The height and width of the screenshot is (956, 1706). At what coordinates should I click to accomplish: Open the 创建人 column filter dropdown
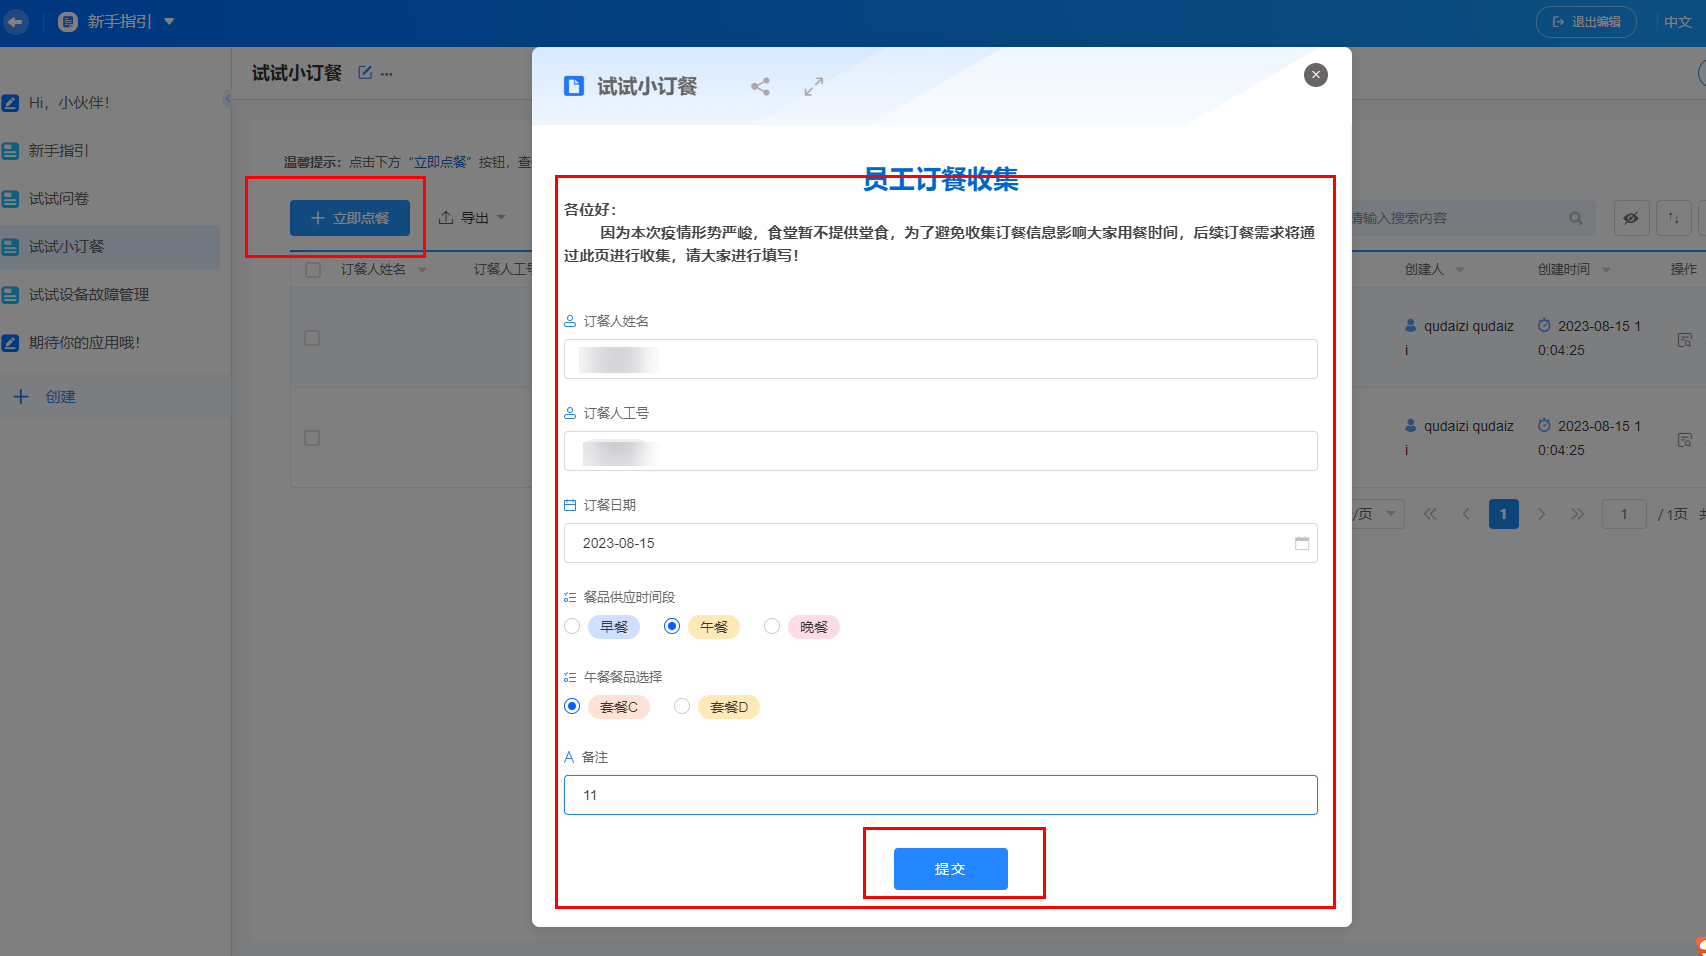tap(1460, 269)
